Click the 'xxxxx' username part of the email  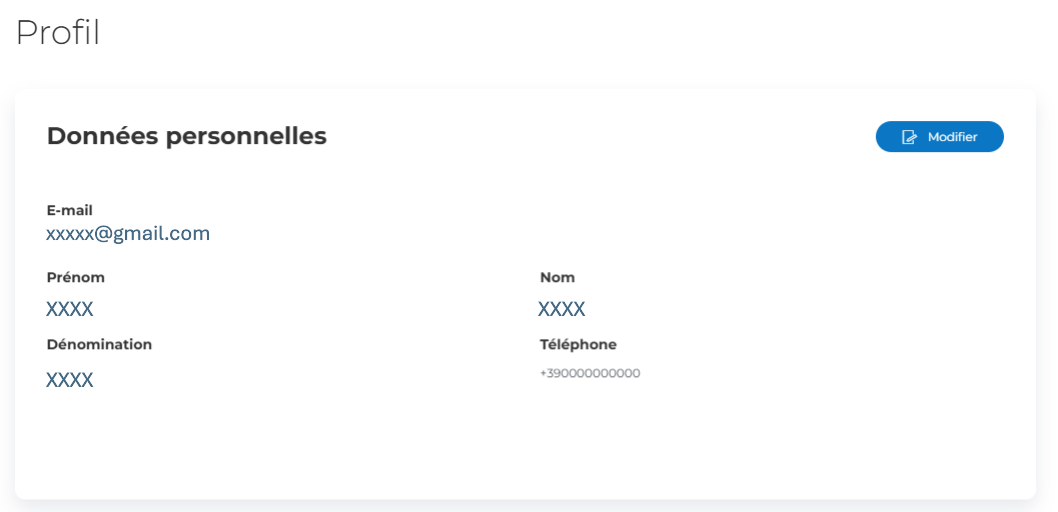pos(69,235)
